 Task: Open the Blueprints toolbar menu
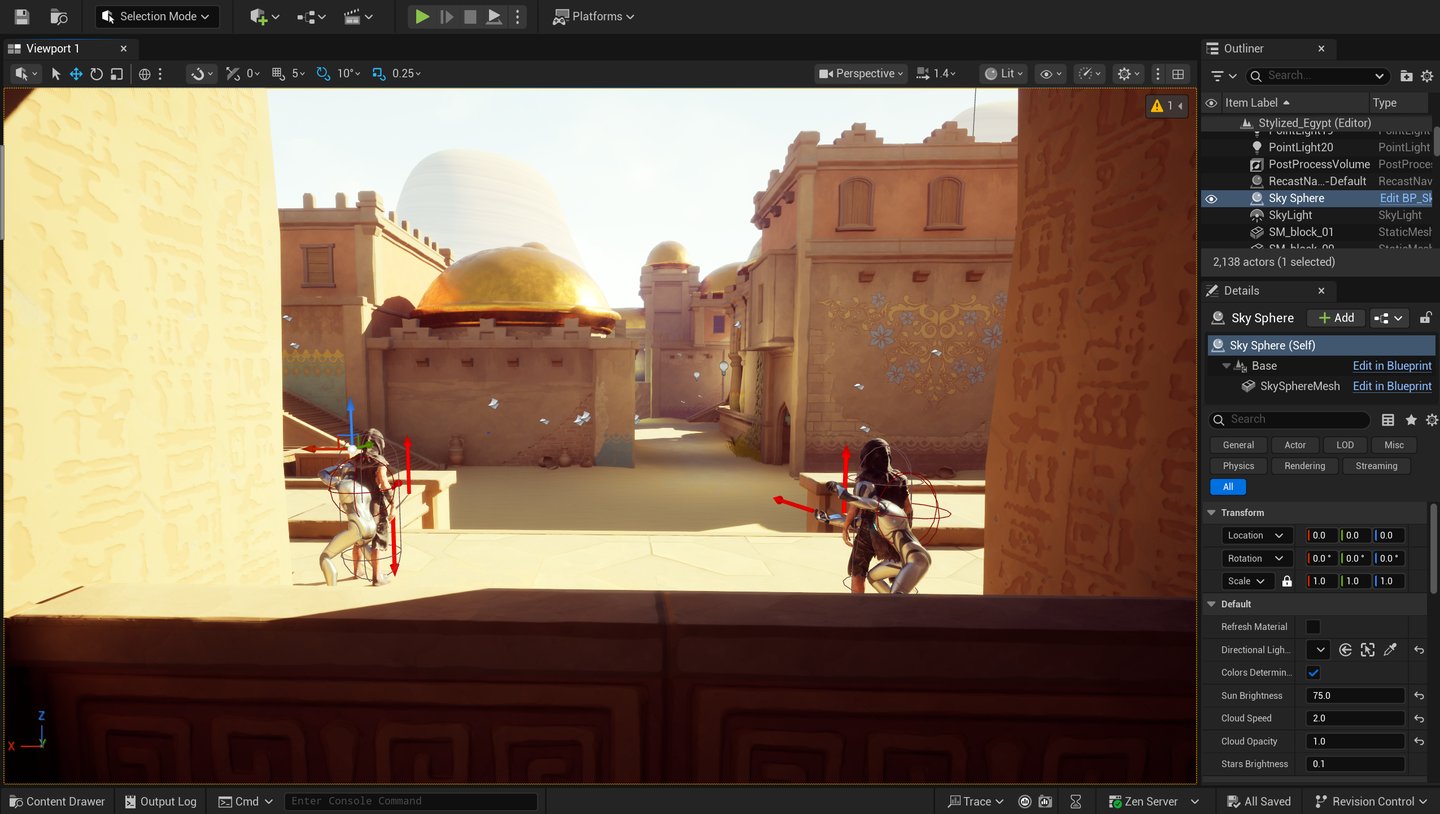point(312,17)
